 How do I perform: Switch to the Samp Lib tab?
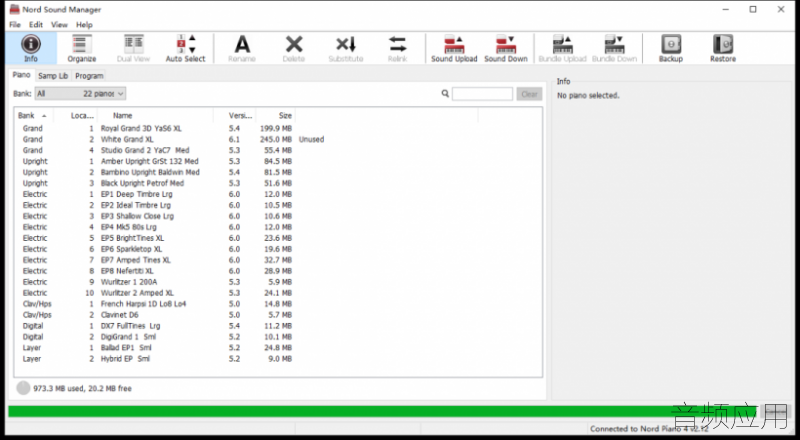click(x=53, y=76)
